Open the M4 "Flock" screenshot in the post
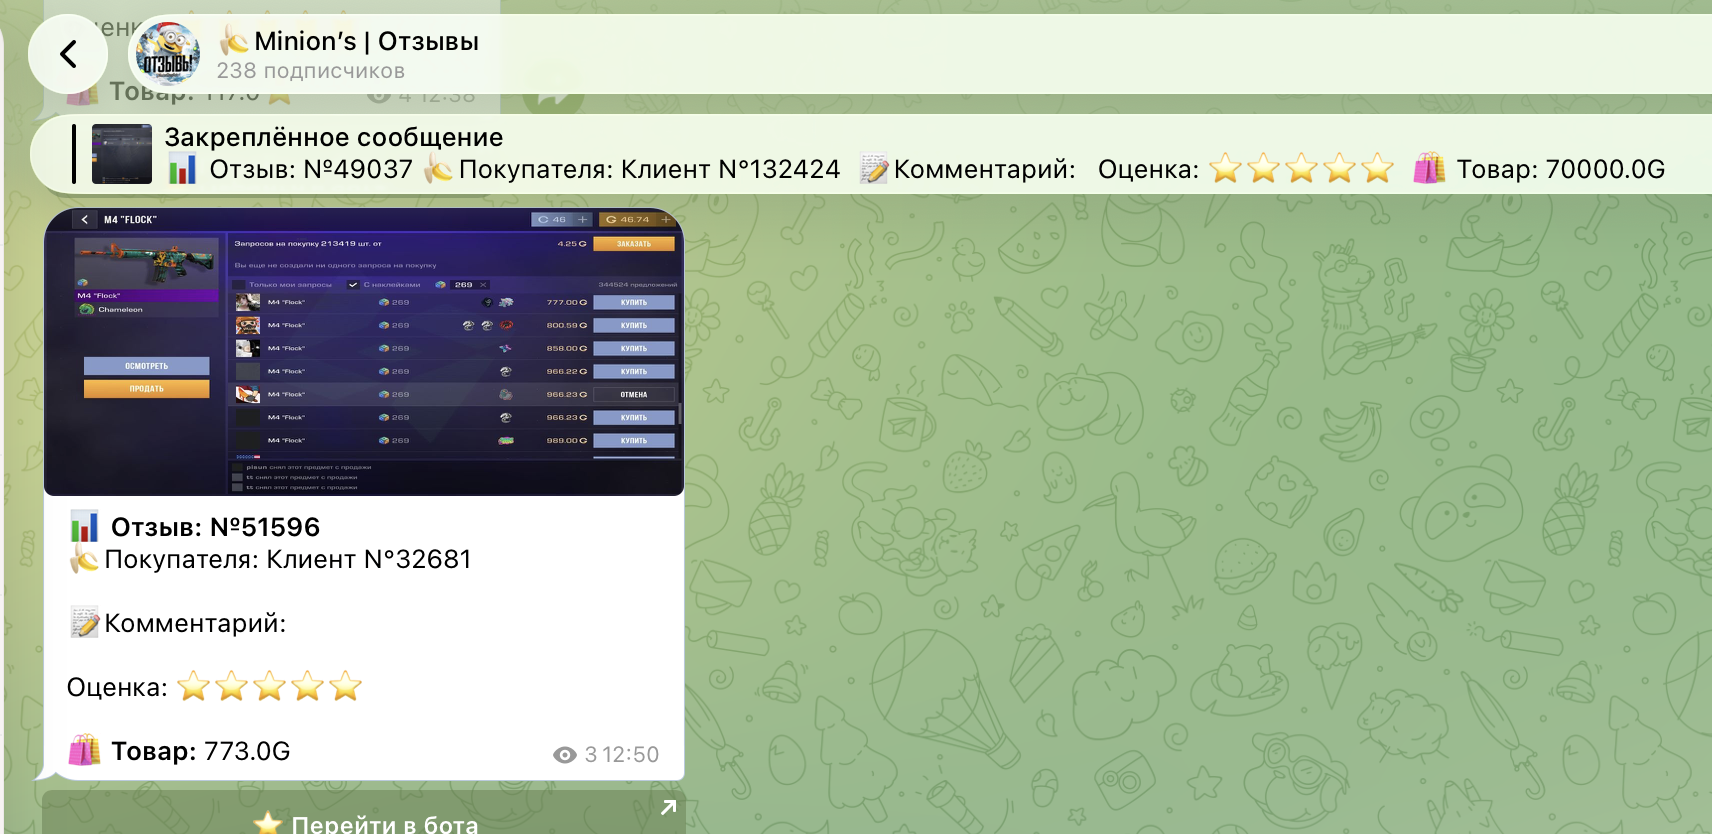This screenshot has width=1712, height=834. [364, 352]
